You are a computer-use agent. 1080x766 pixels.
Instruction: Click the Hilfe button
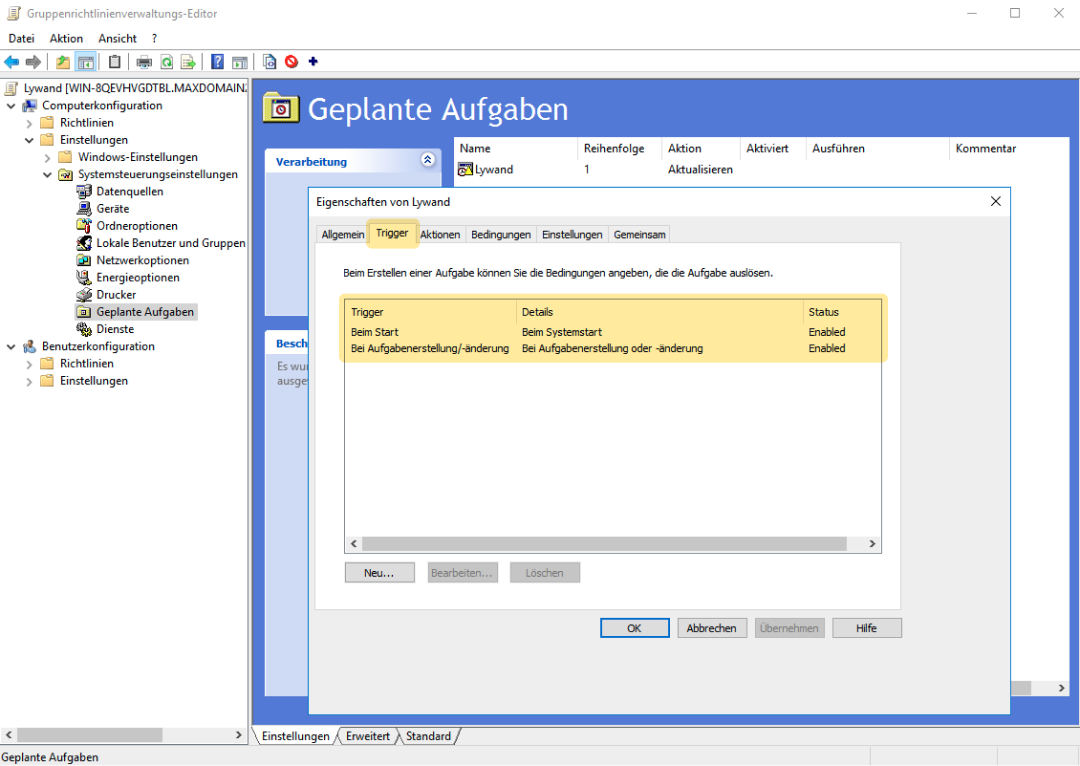point(866,628)
